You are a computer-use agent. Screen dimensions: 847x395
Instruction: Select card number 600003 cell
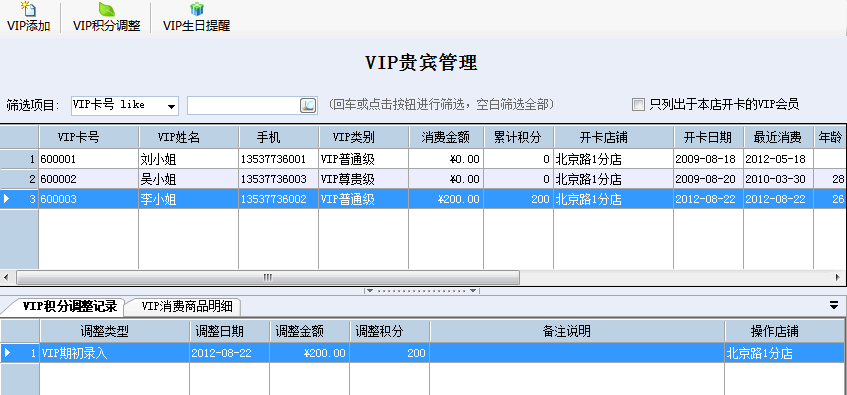point(89,199)
